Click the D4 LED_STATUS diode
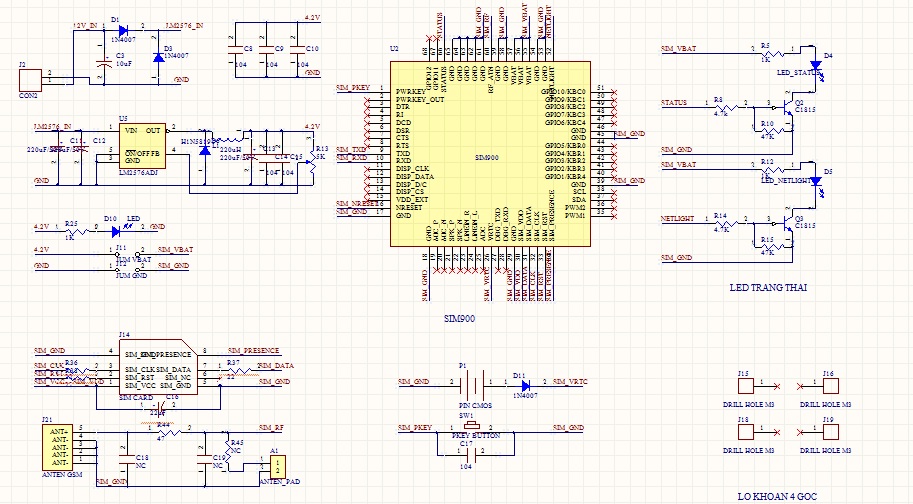913x504 pixels. coord(816,65)
